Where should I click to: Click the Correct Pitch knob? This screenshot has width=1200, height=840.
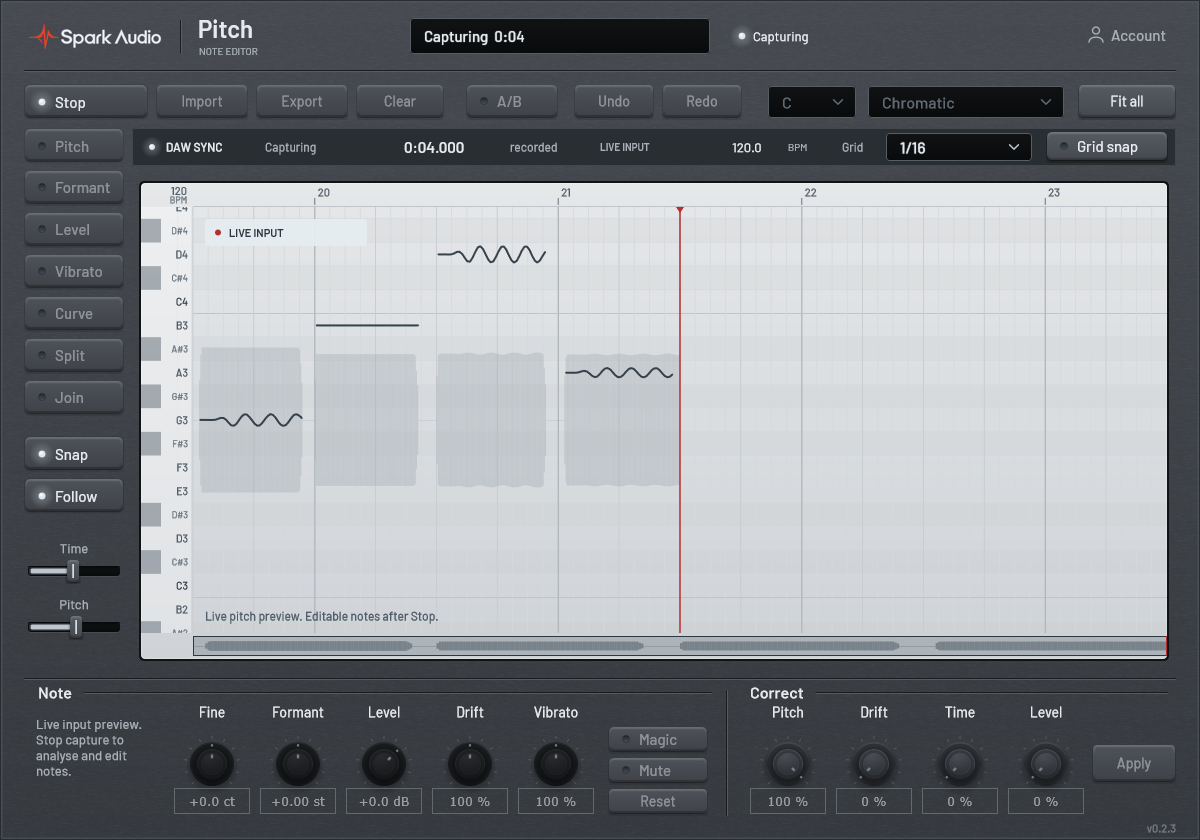pyautogui.click(x=788, y=764)
